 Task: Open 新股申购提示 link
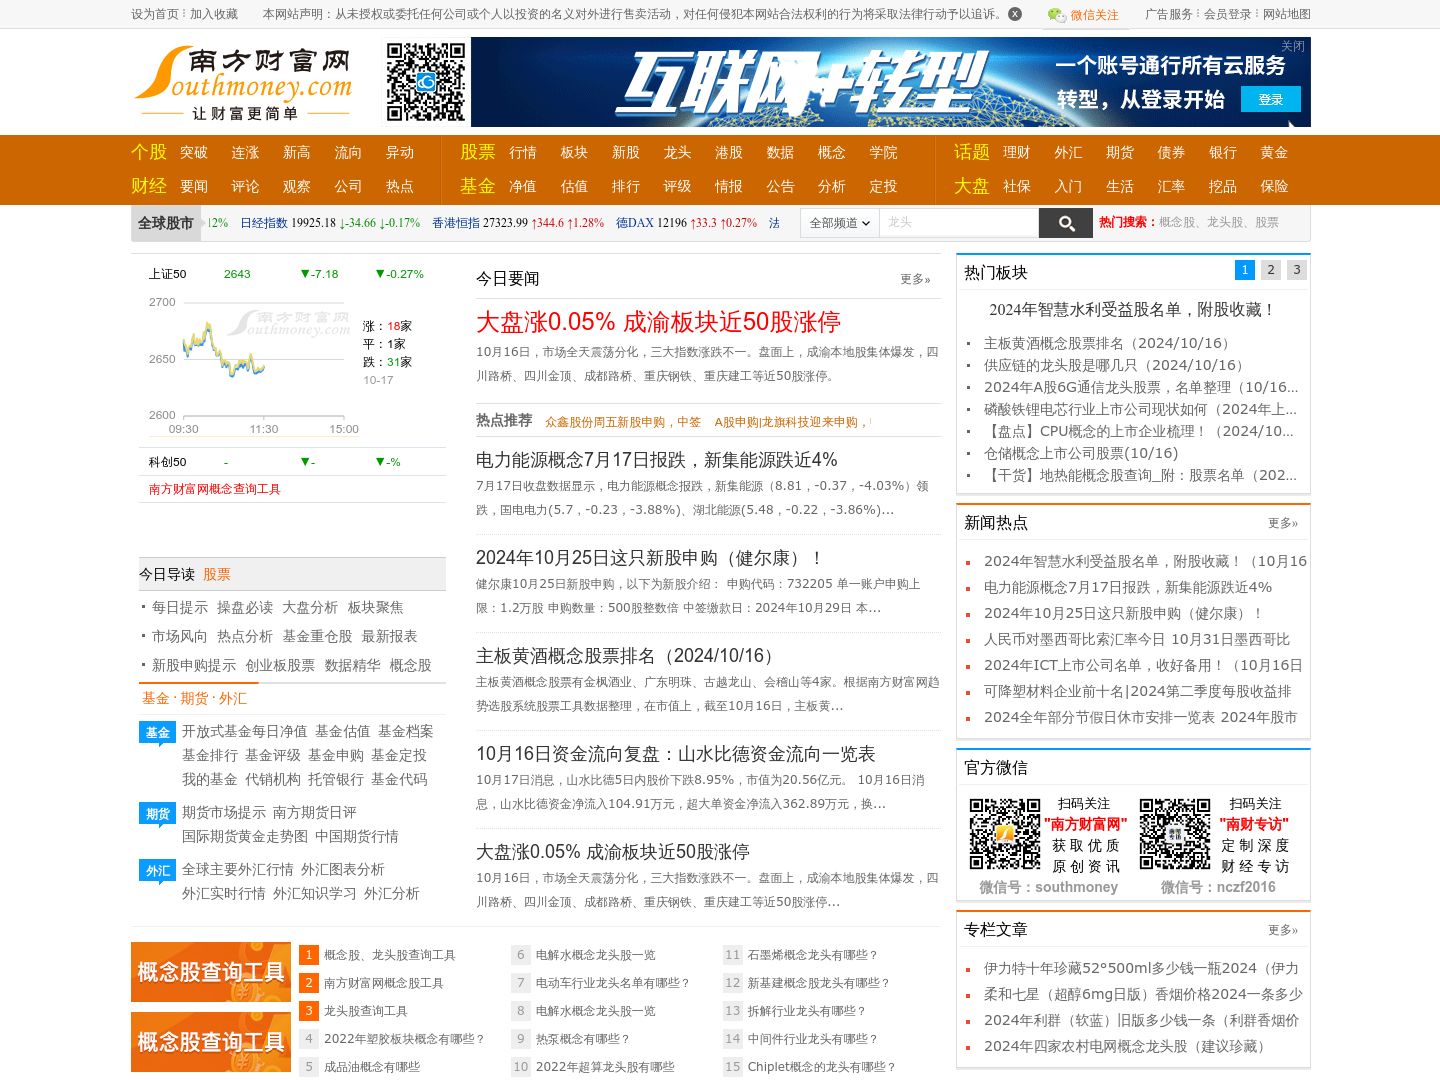194,666
